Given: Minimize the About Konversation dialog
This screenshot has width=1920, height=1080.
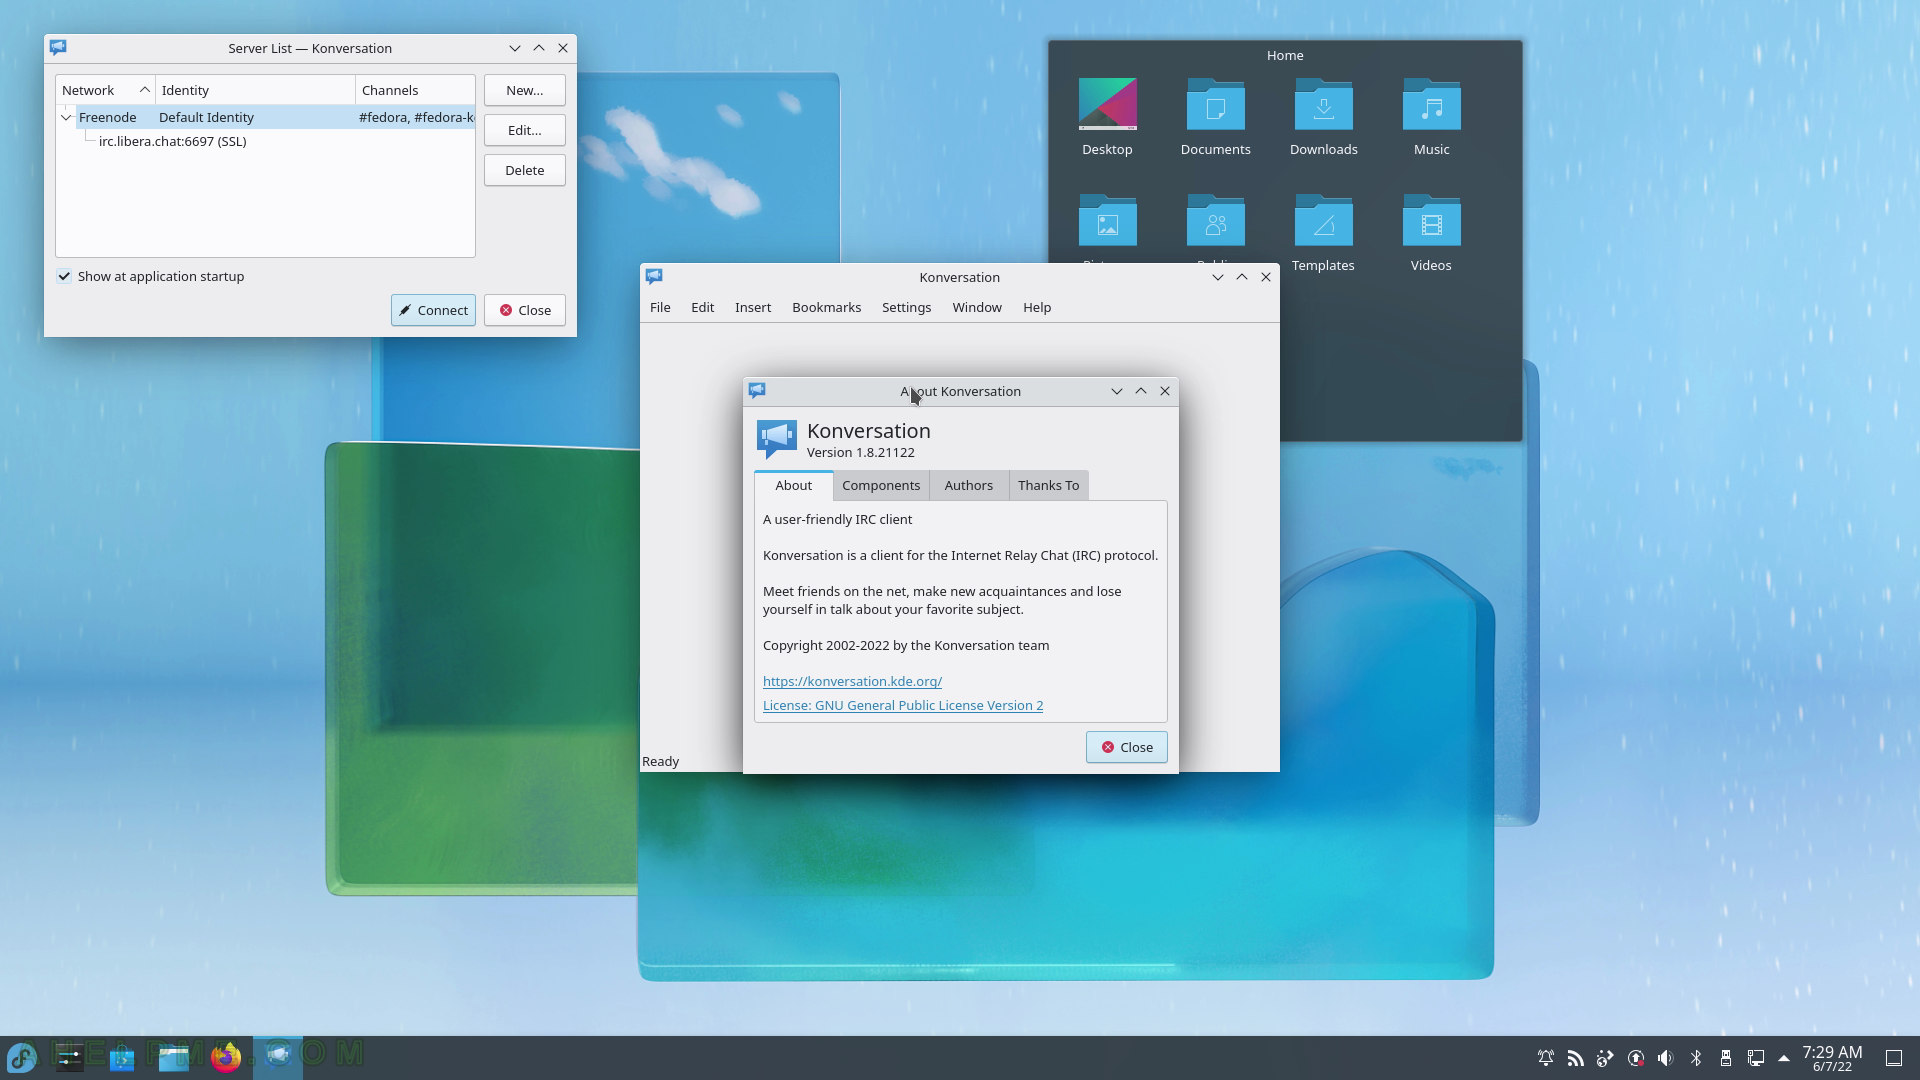Looking at the screenshot, I should [1117, 391].
